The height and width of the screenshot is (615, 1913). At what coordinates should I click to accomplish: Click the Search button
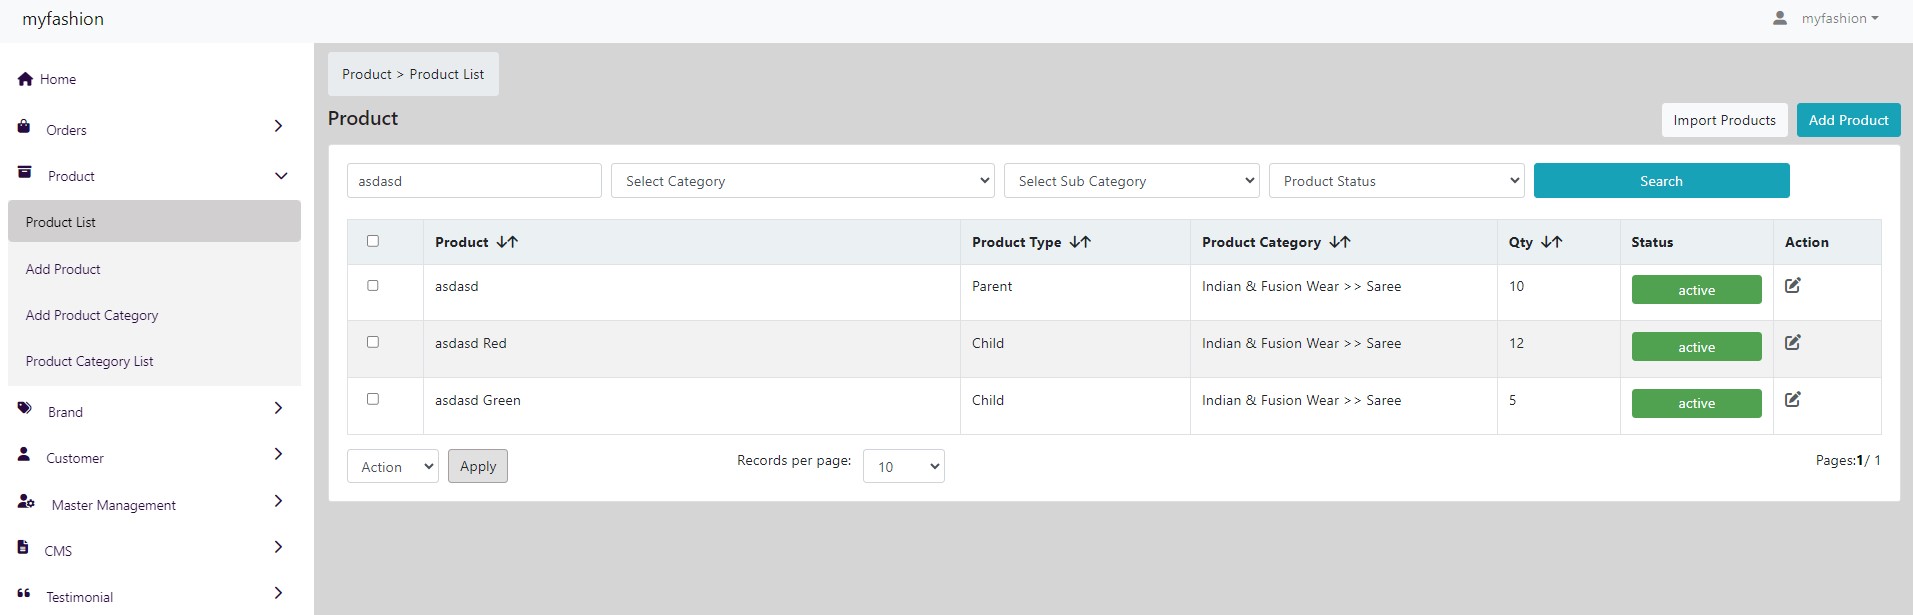1661,181
